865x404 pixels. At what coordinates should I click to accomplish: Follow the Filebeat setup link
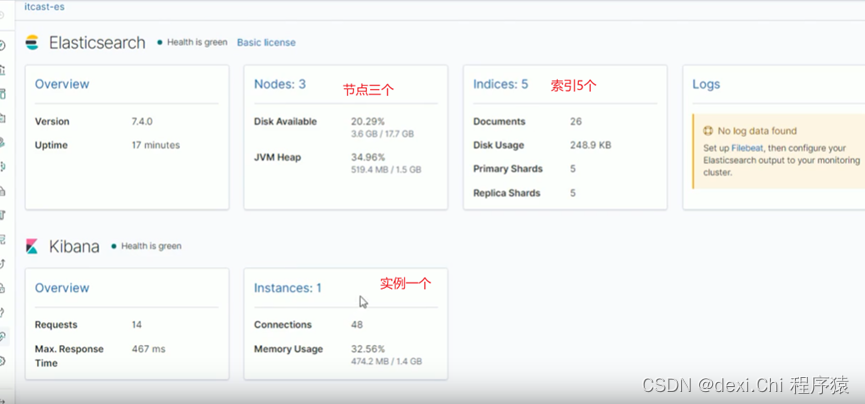747,148
